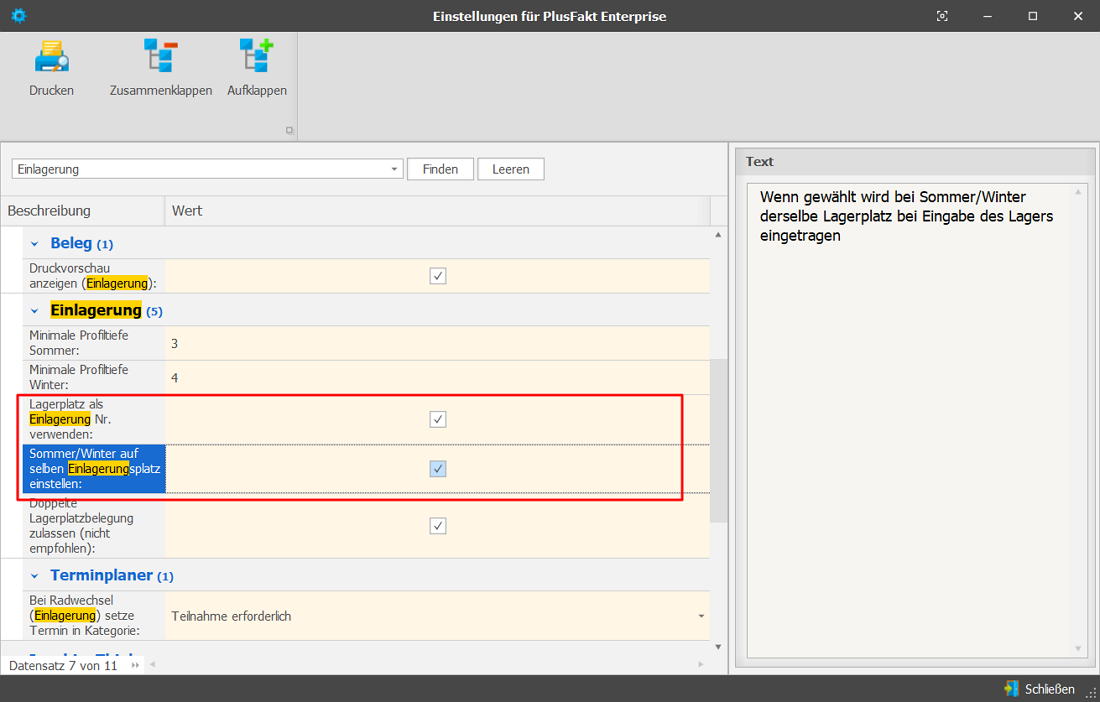1100x702 pixels.
Task: Click the Zusammenklappen tree icon
Action: pyautogui.click(x=161, y=55)
